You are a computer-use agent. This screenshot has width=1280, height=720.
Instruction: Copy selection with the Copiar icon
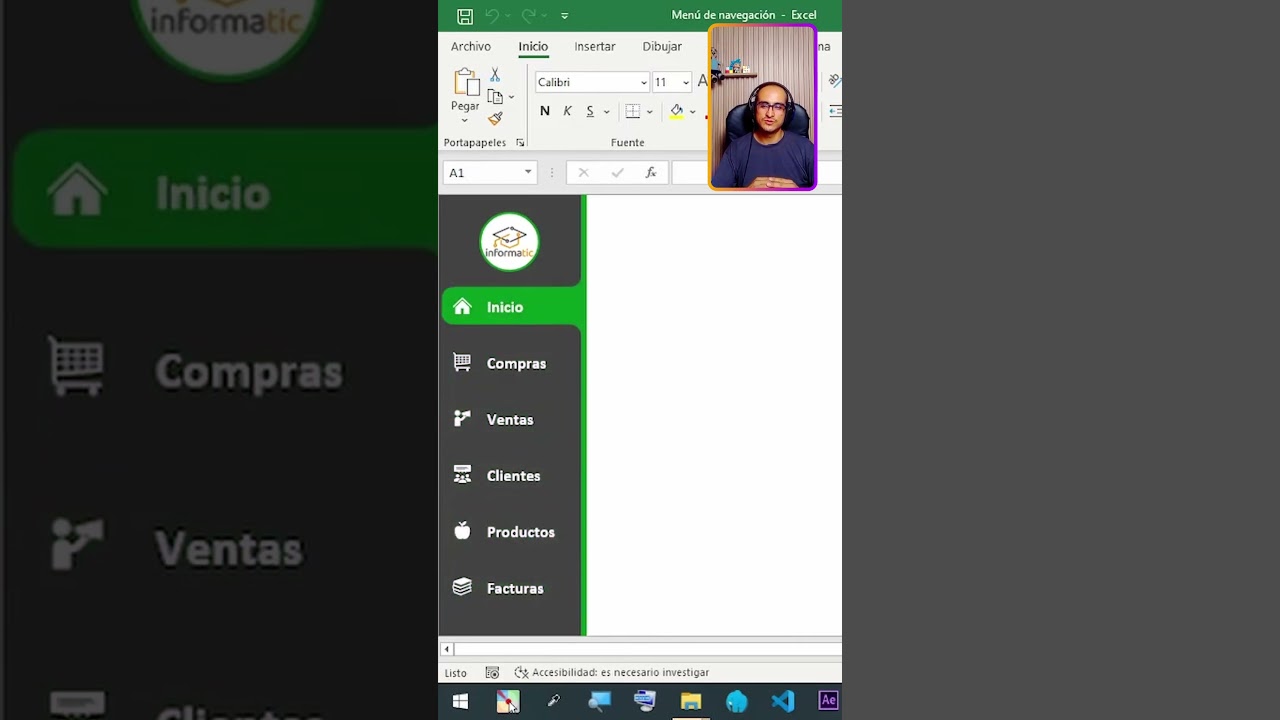495,97
